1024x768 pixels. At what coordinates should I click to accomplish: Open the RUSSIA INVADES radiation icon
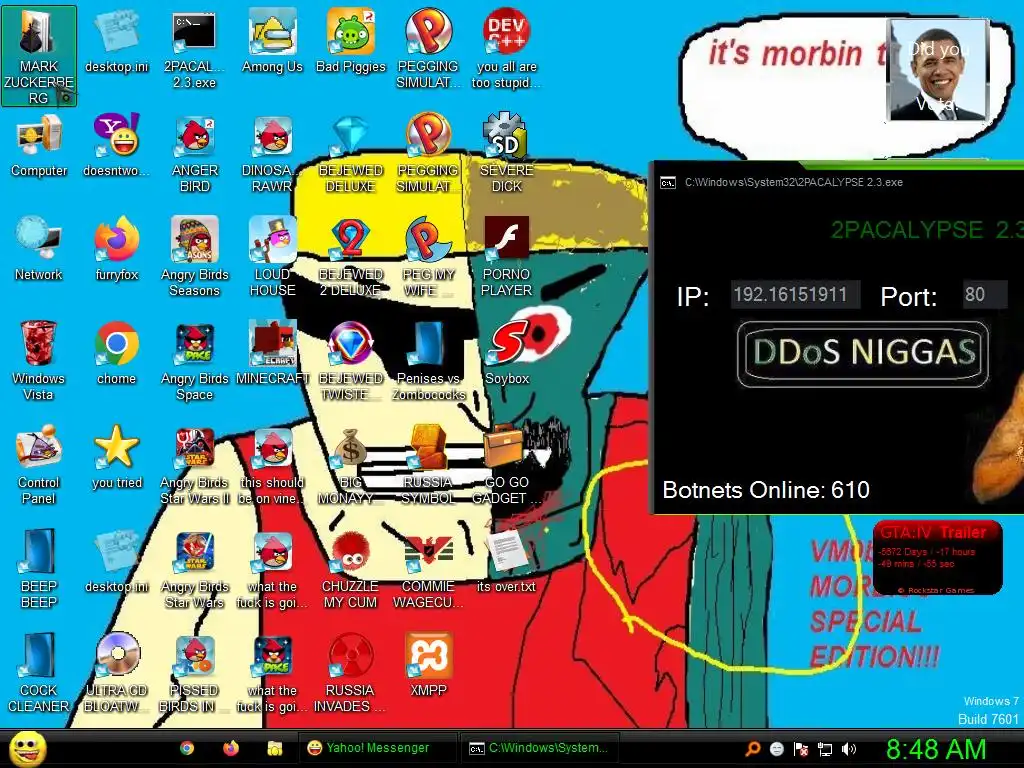tap(351, 673)
